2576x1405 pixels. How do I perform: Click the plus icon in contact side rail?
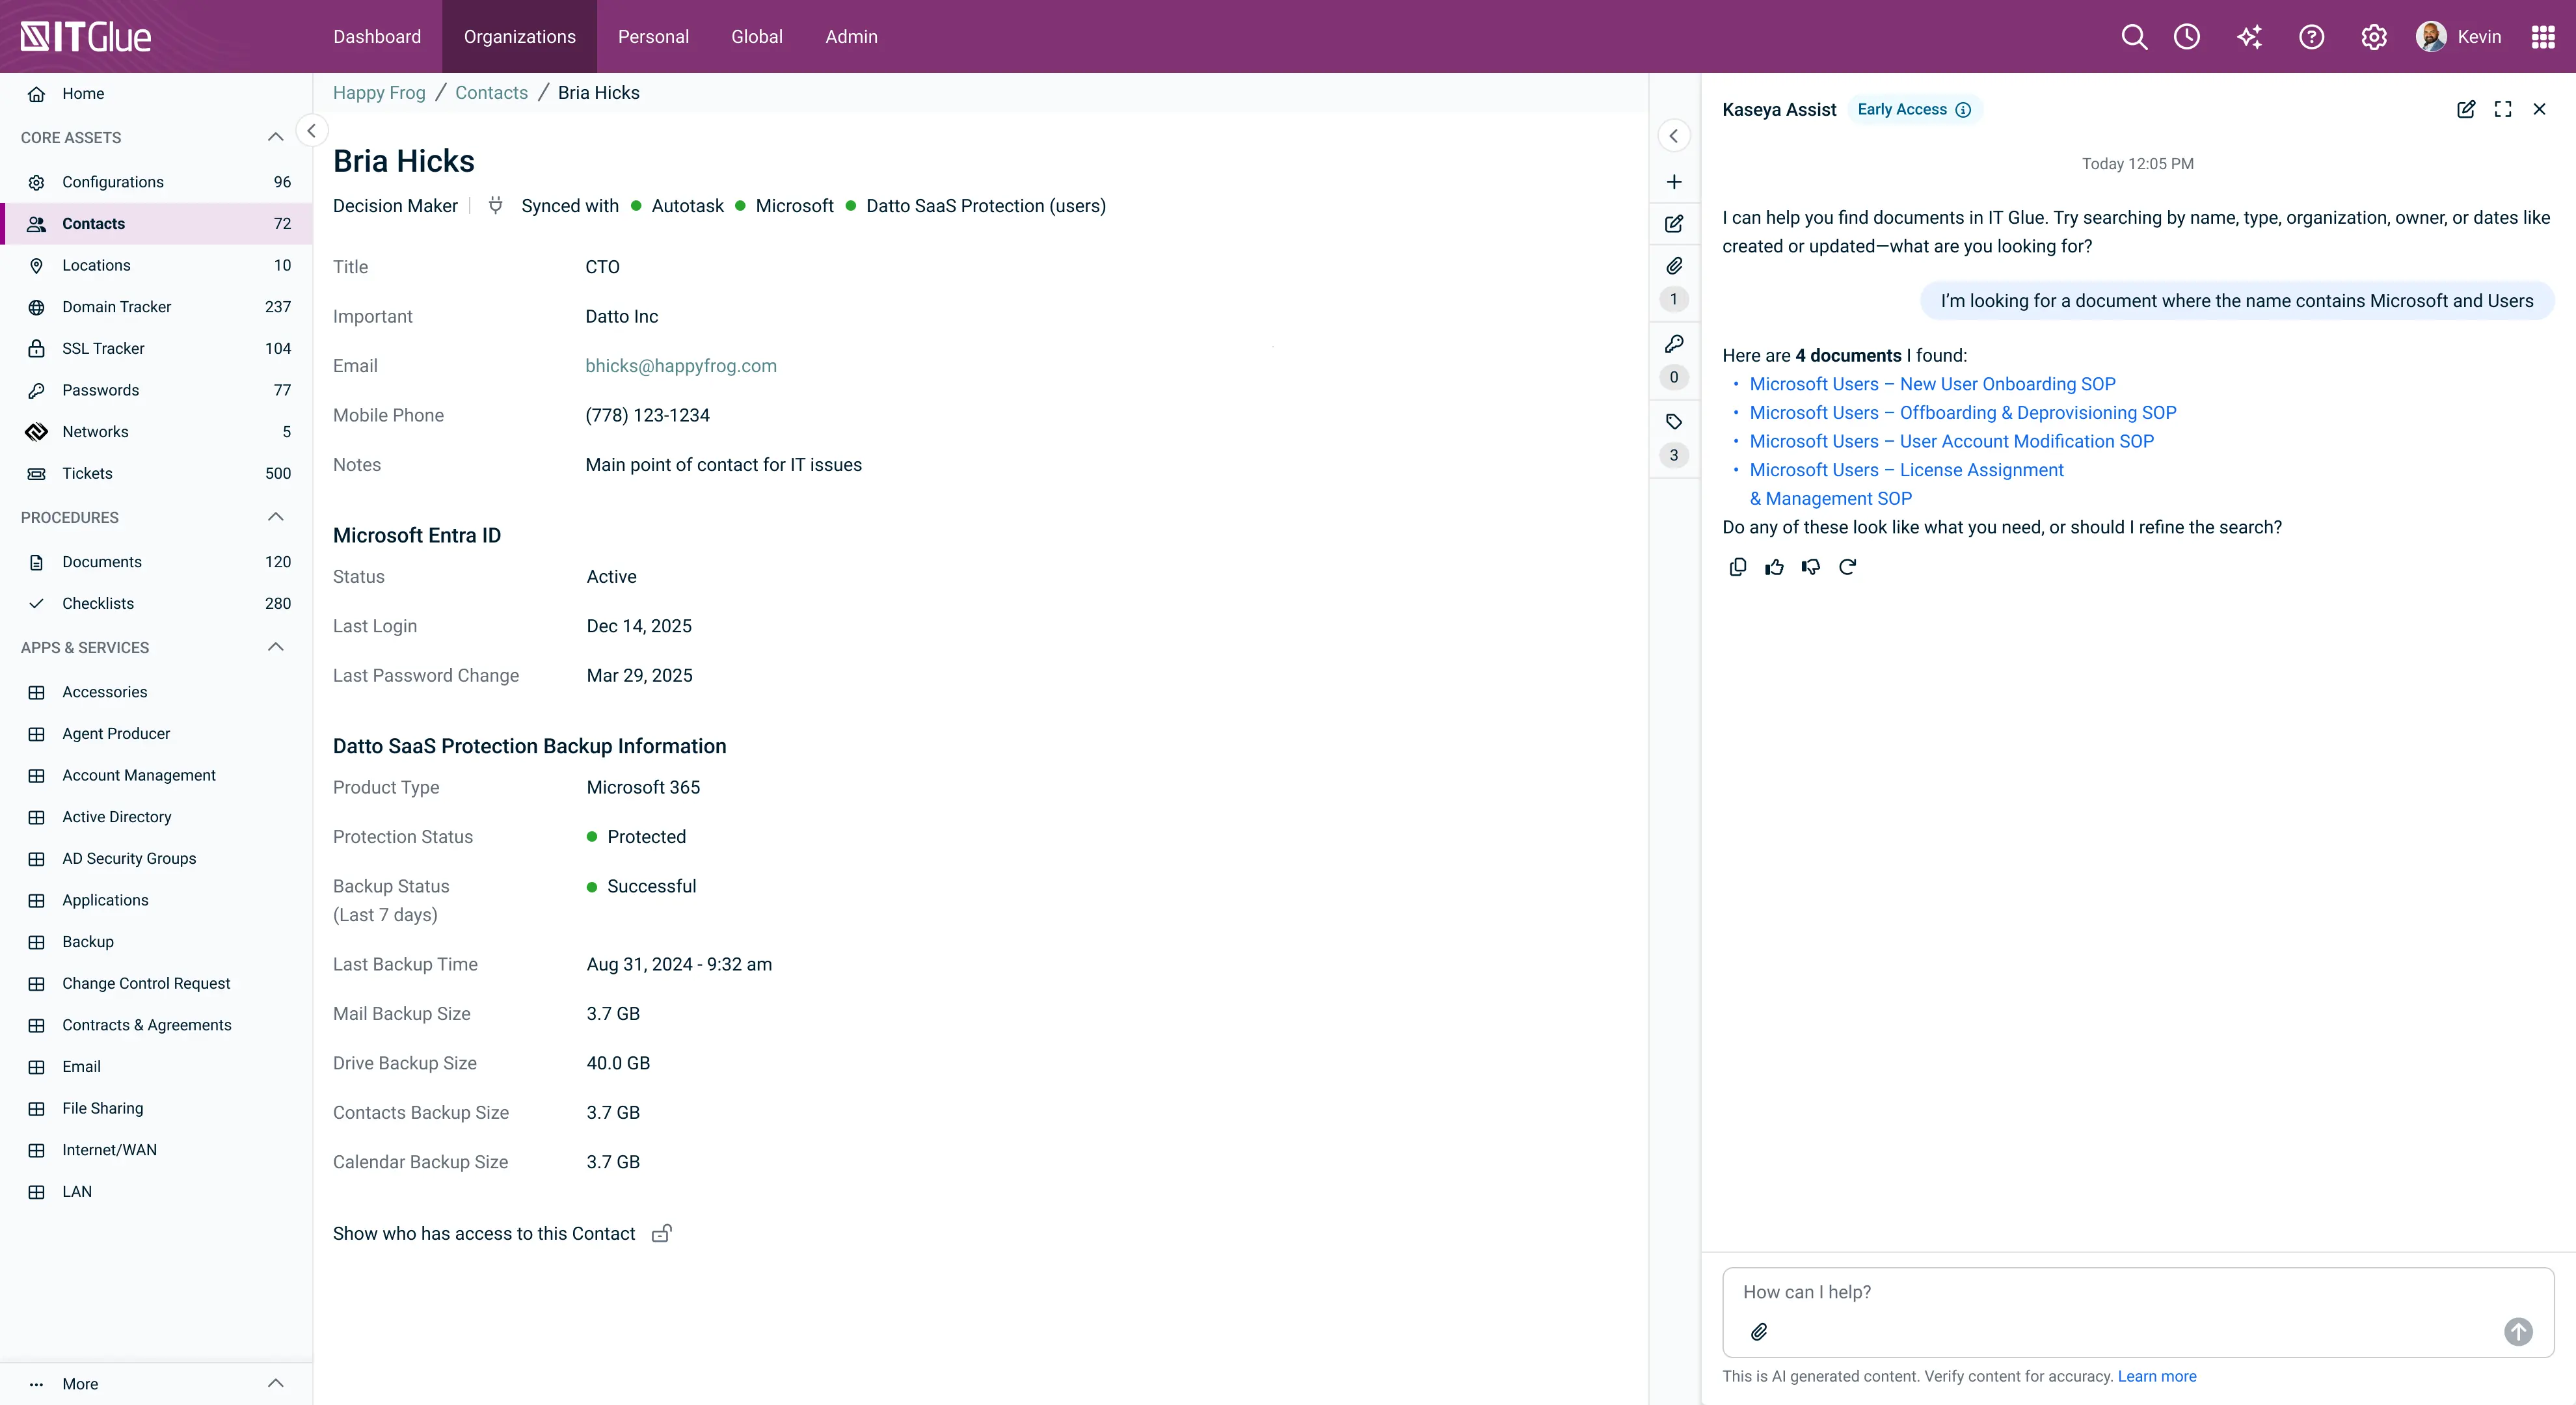point(1674,182)
